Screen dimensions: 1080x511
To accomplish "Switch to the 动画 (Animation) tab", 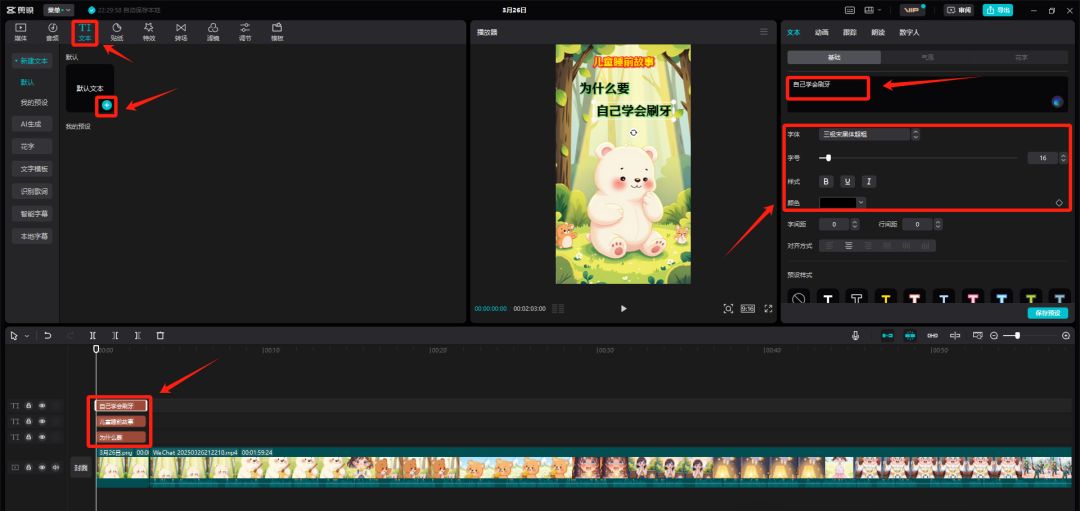I will pyautogui.click(x=821, y=32).
